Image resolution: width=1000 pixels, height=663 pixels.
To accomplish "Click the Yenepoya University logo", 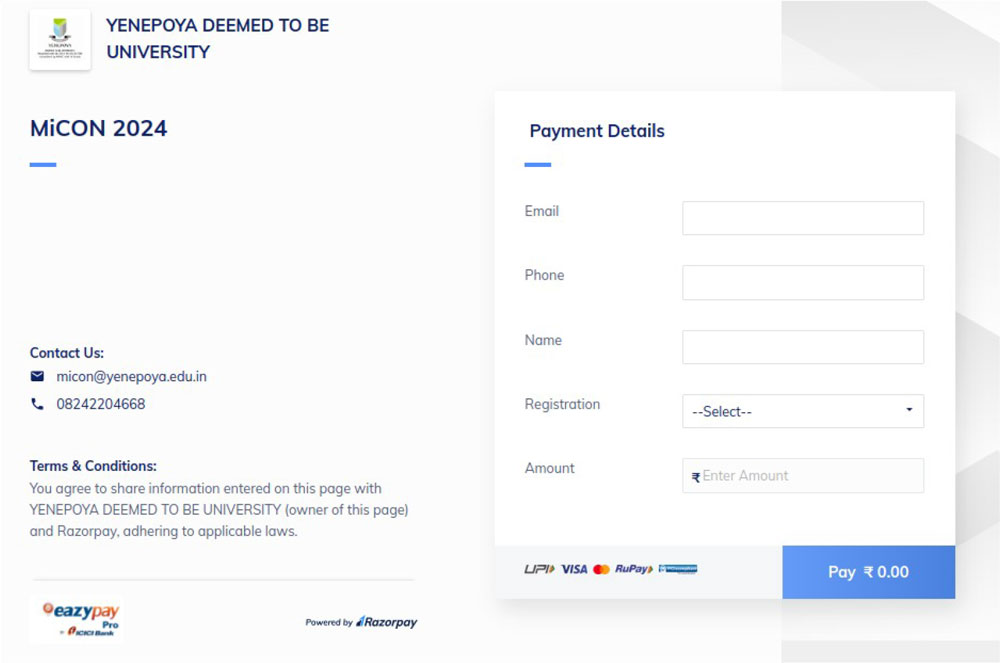I will click(60, 40).
